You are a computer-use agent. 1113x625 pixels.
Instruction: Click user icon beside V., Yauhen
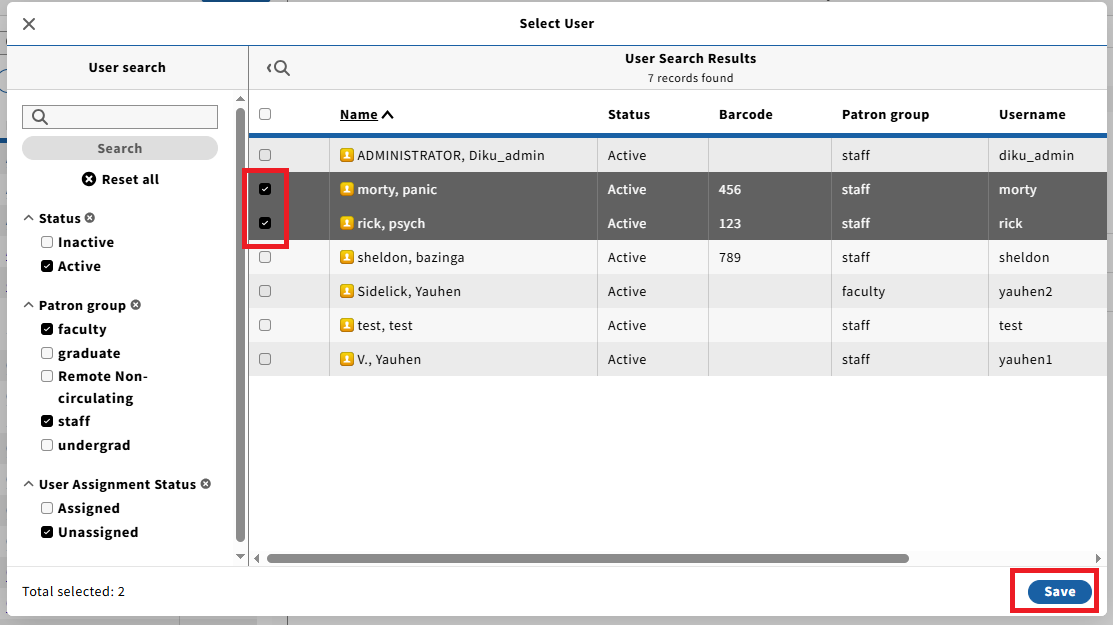[346, 359]
